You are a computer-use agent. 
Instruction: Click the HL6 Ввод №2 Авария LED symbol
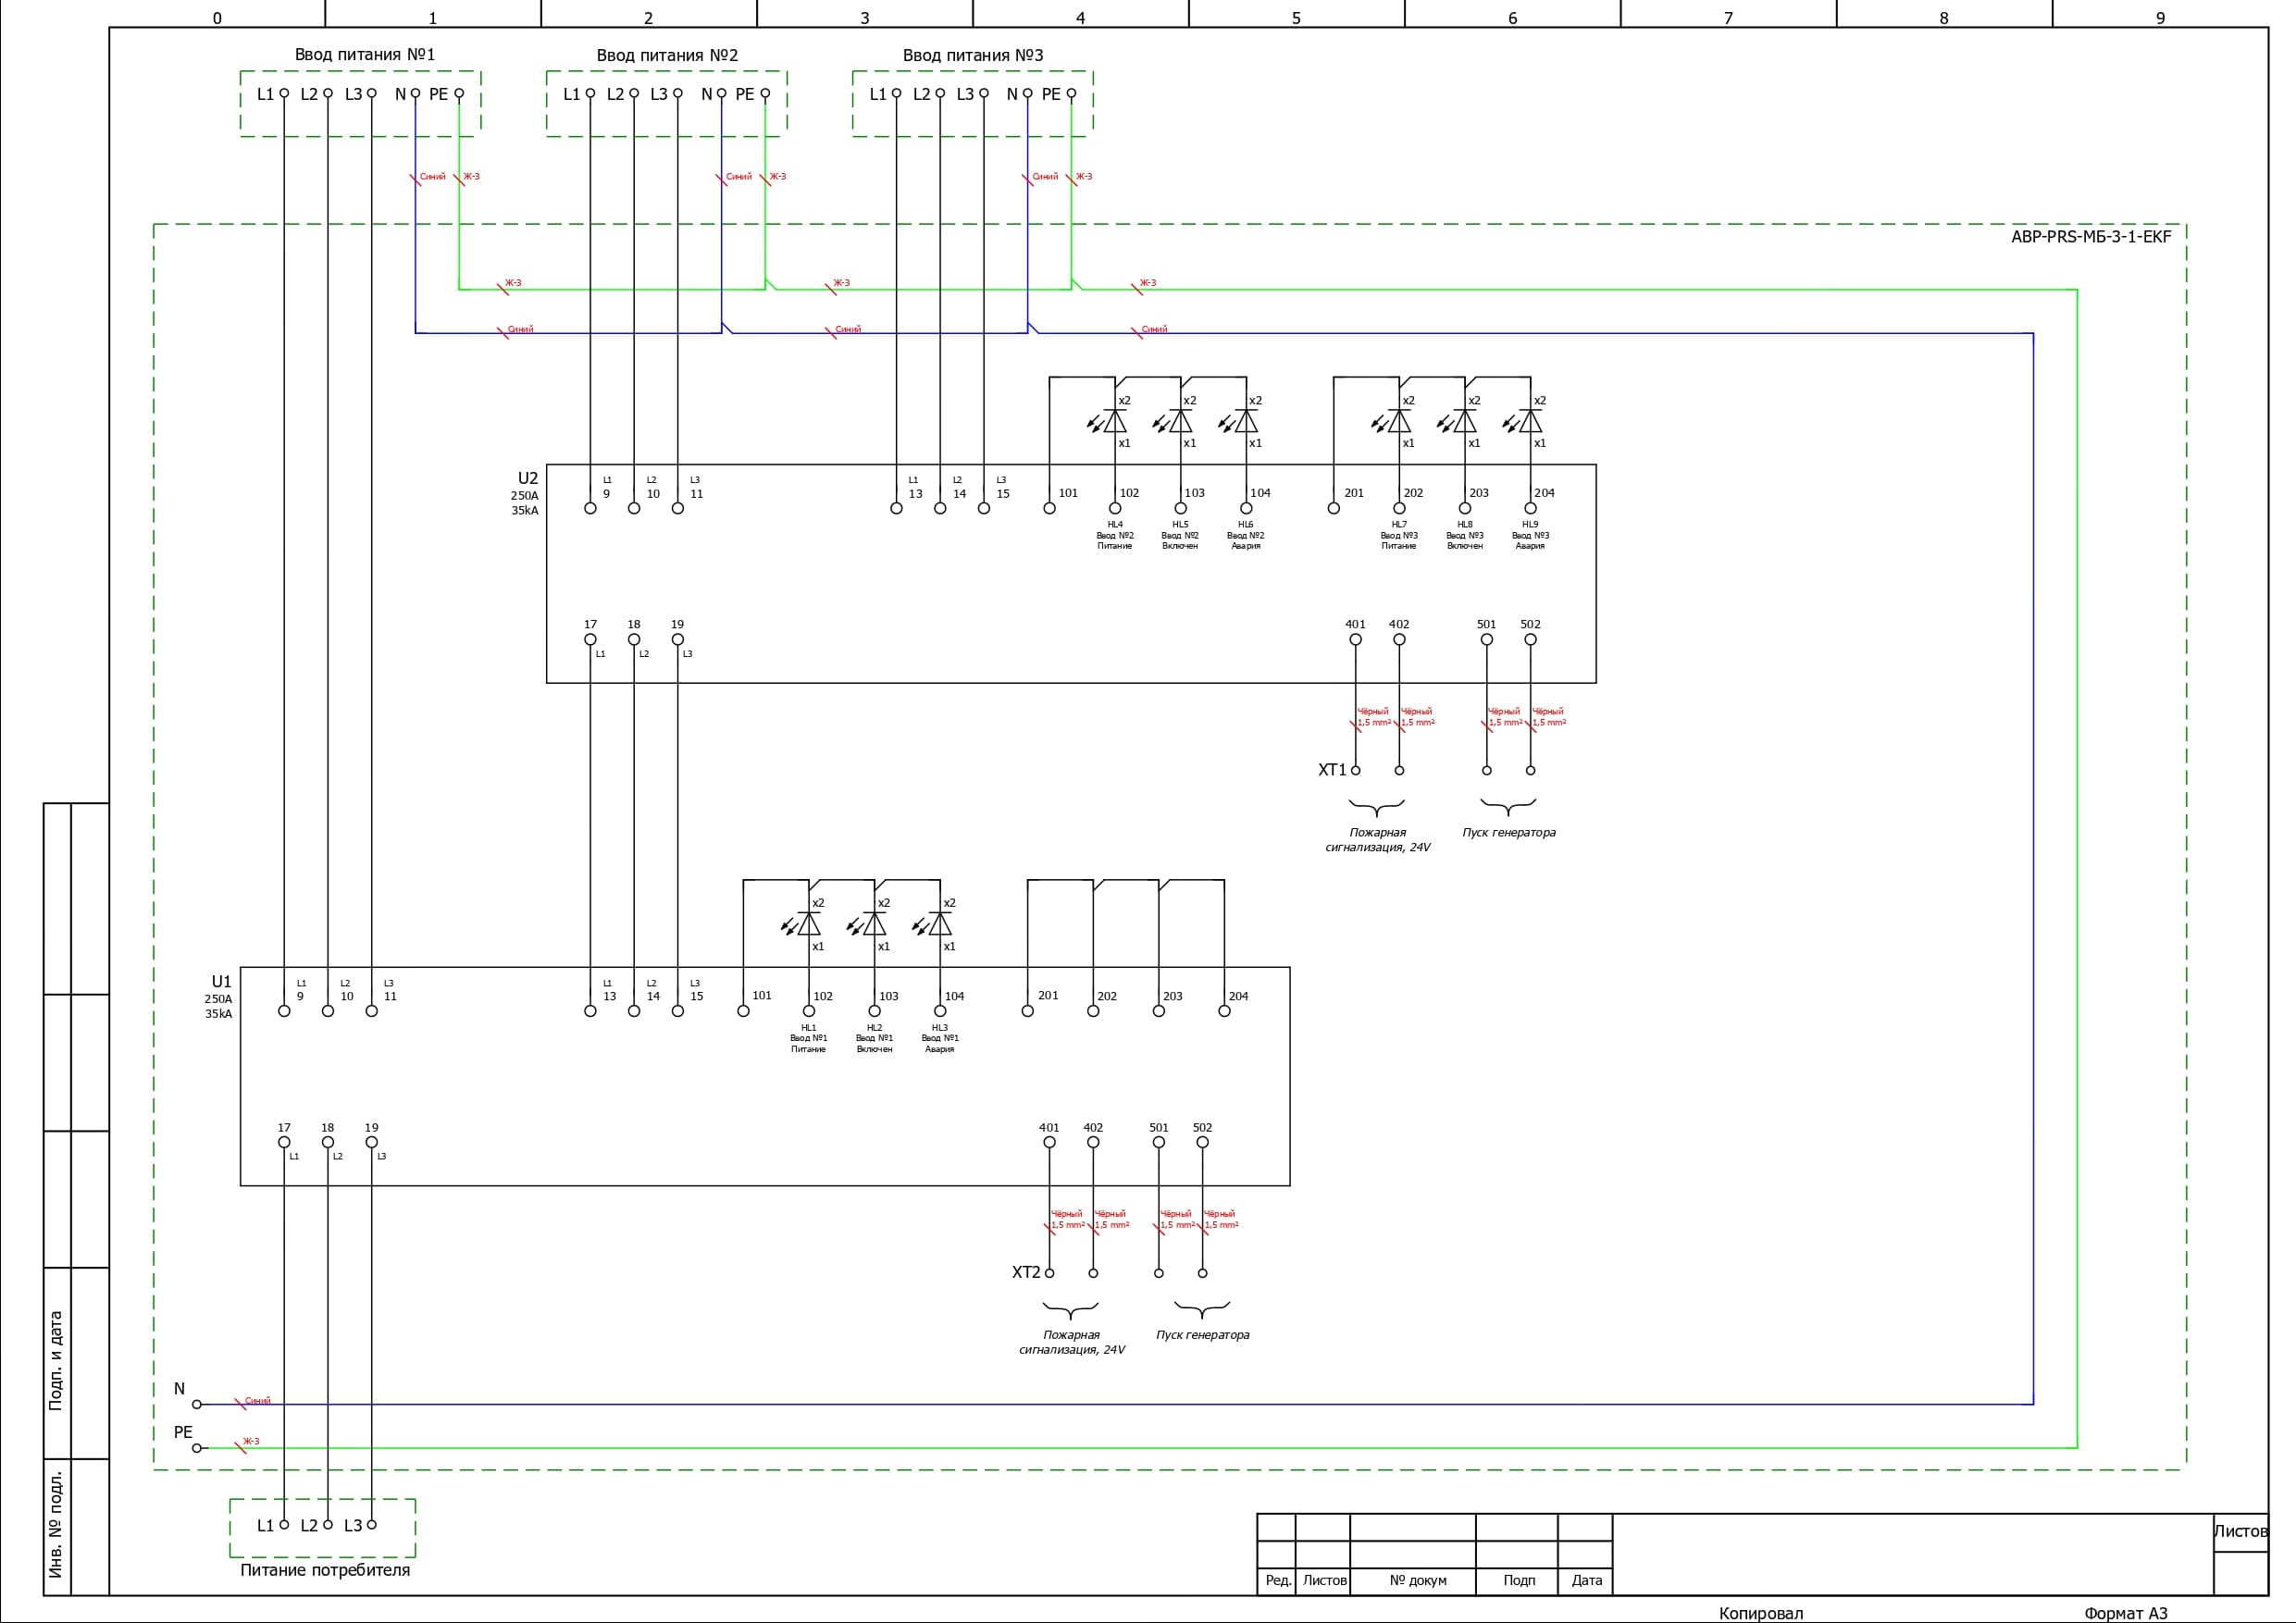click(x=1245, y=421)
